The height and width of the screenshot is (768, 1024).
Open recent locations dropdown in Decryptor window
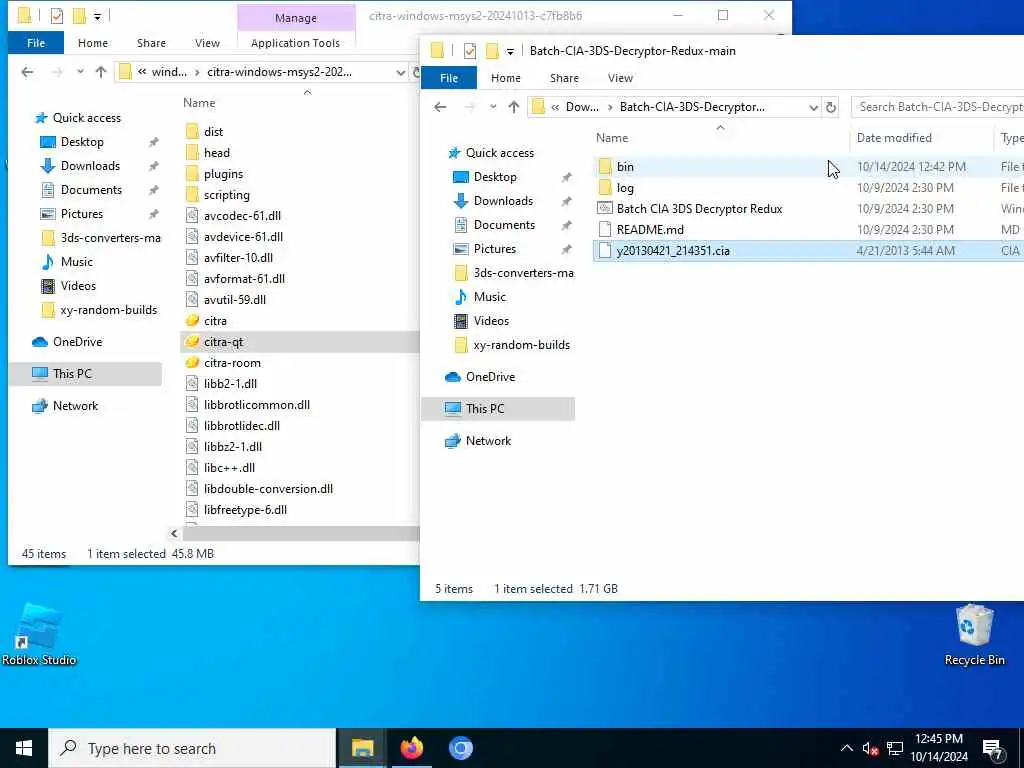[x=493, y=107]
